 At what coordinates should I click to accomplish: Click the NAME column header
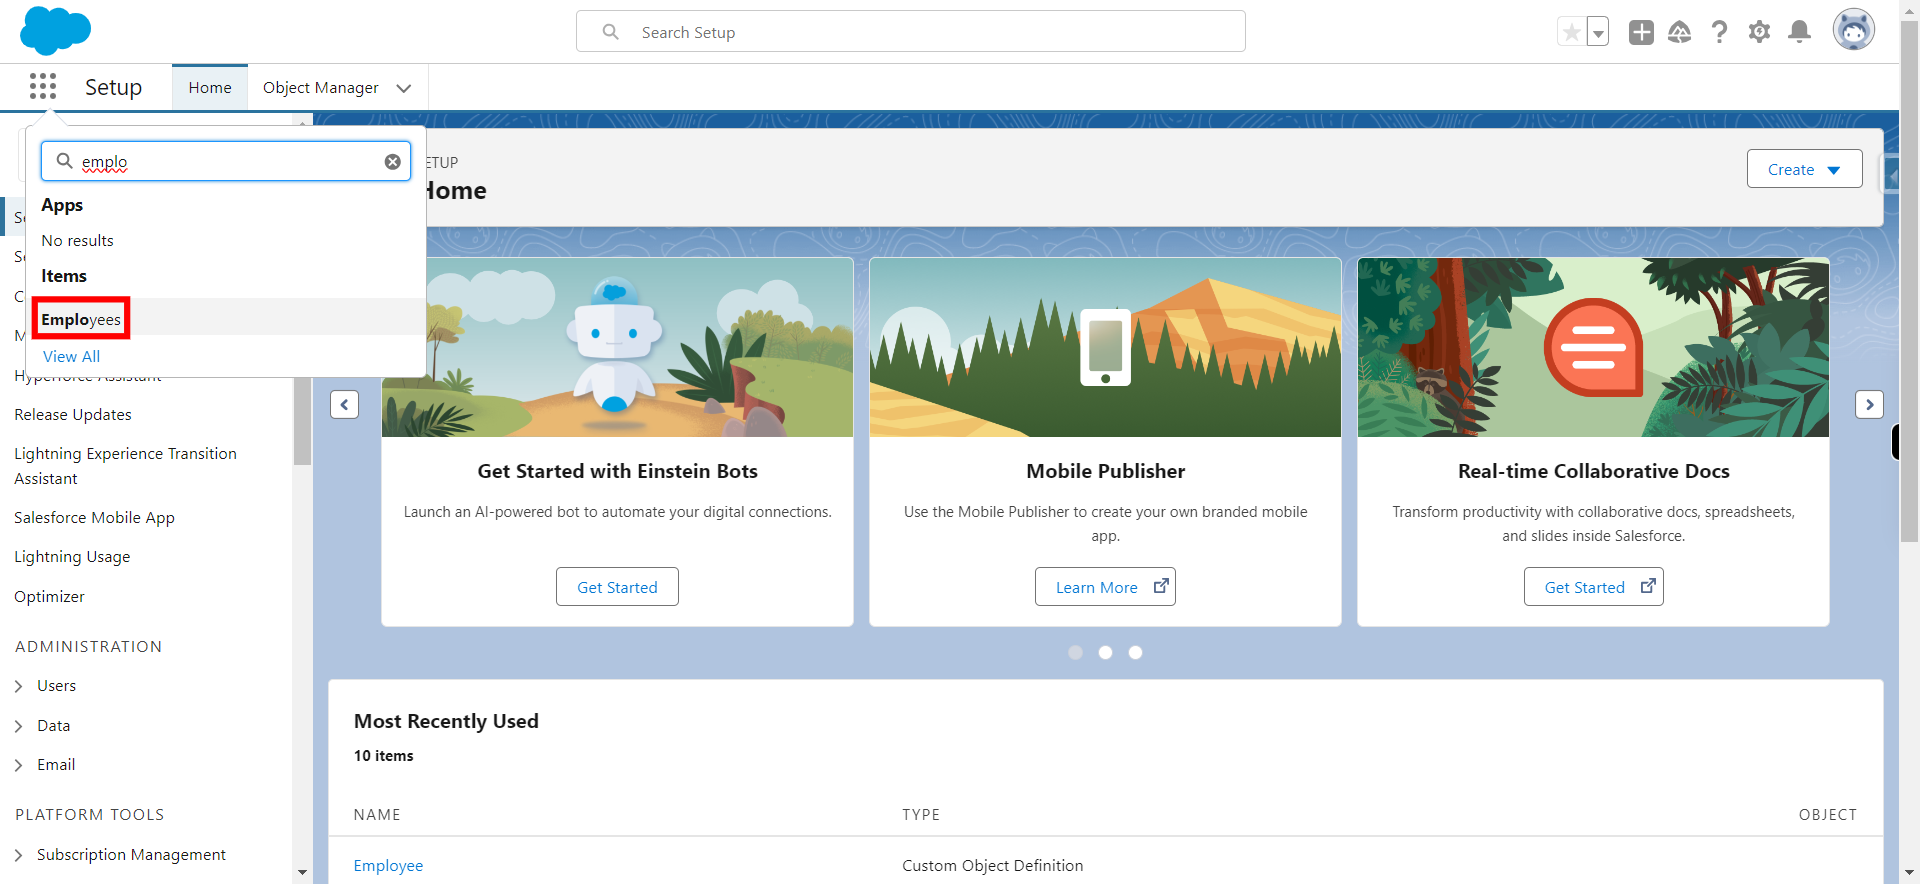point(377,815)
